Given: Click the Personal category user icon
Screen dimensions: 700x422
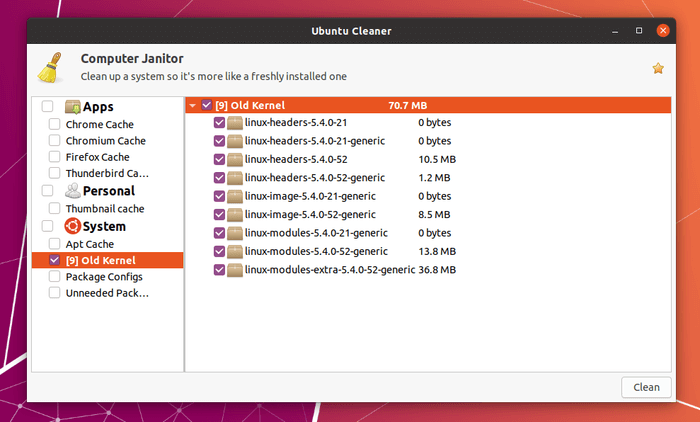Looking at the screenshot, I should [x=73, y=191].
